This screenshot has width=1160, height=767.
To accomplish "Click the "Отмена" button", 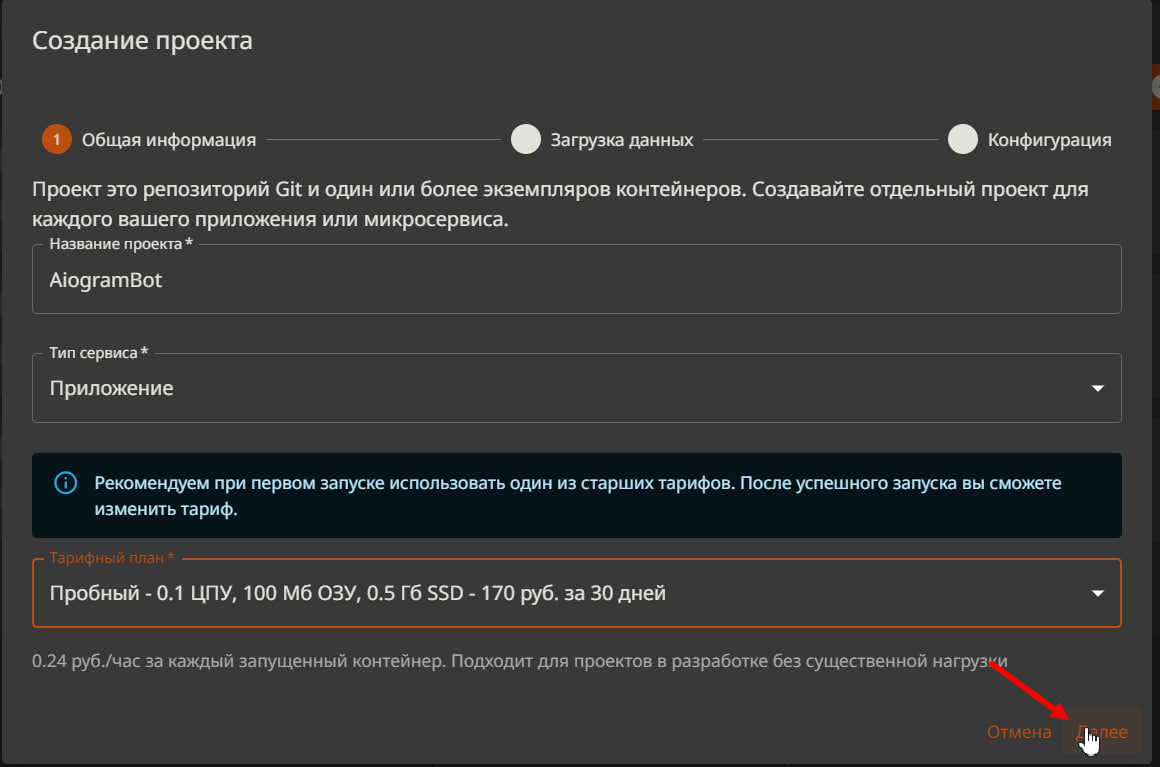I will [x=1018, y=731].
